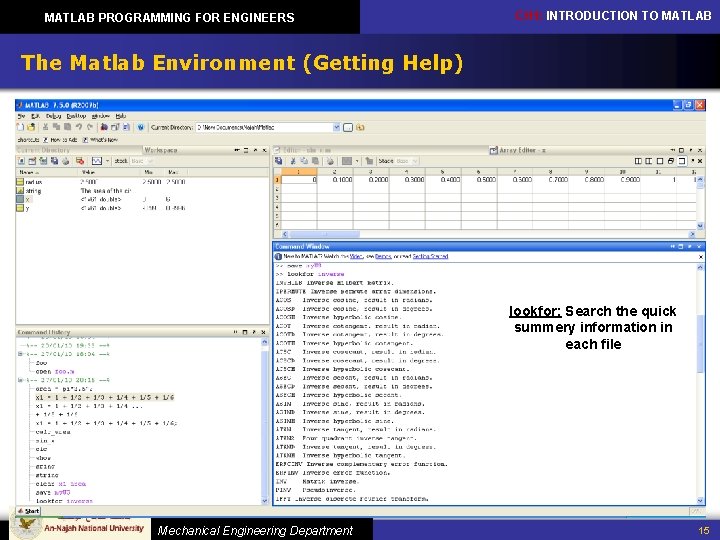Click the New Variable icon in the Workspace toolbar
Image resolution: width=720 pixels, height=540 pixels.
tap(22, 160)
